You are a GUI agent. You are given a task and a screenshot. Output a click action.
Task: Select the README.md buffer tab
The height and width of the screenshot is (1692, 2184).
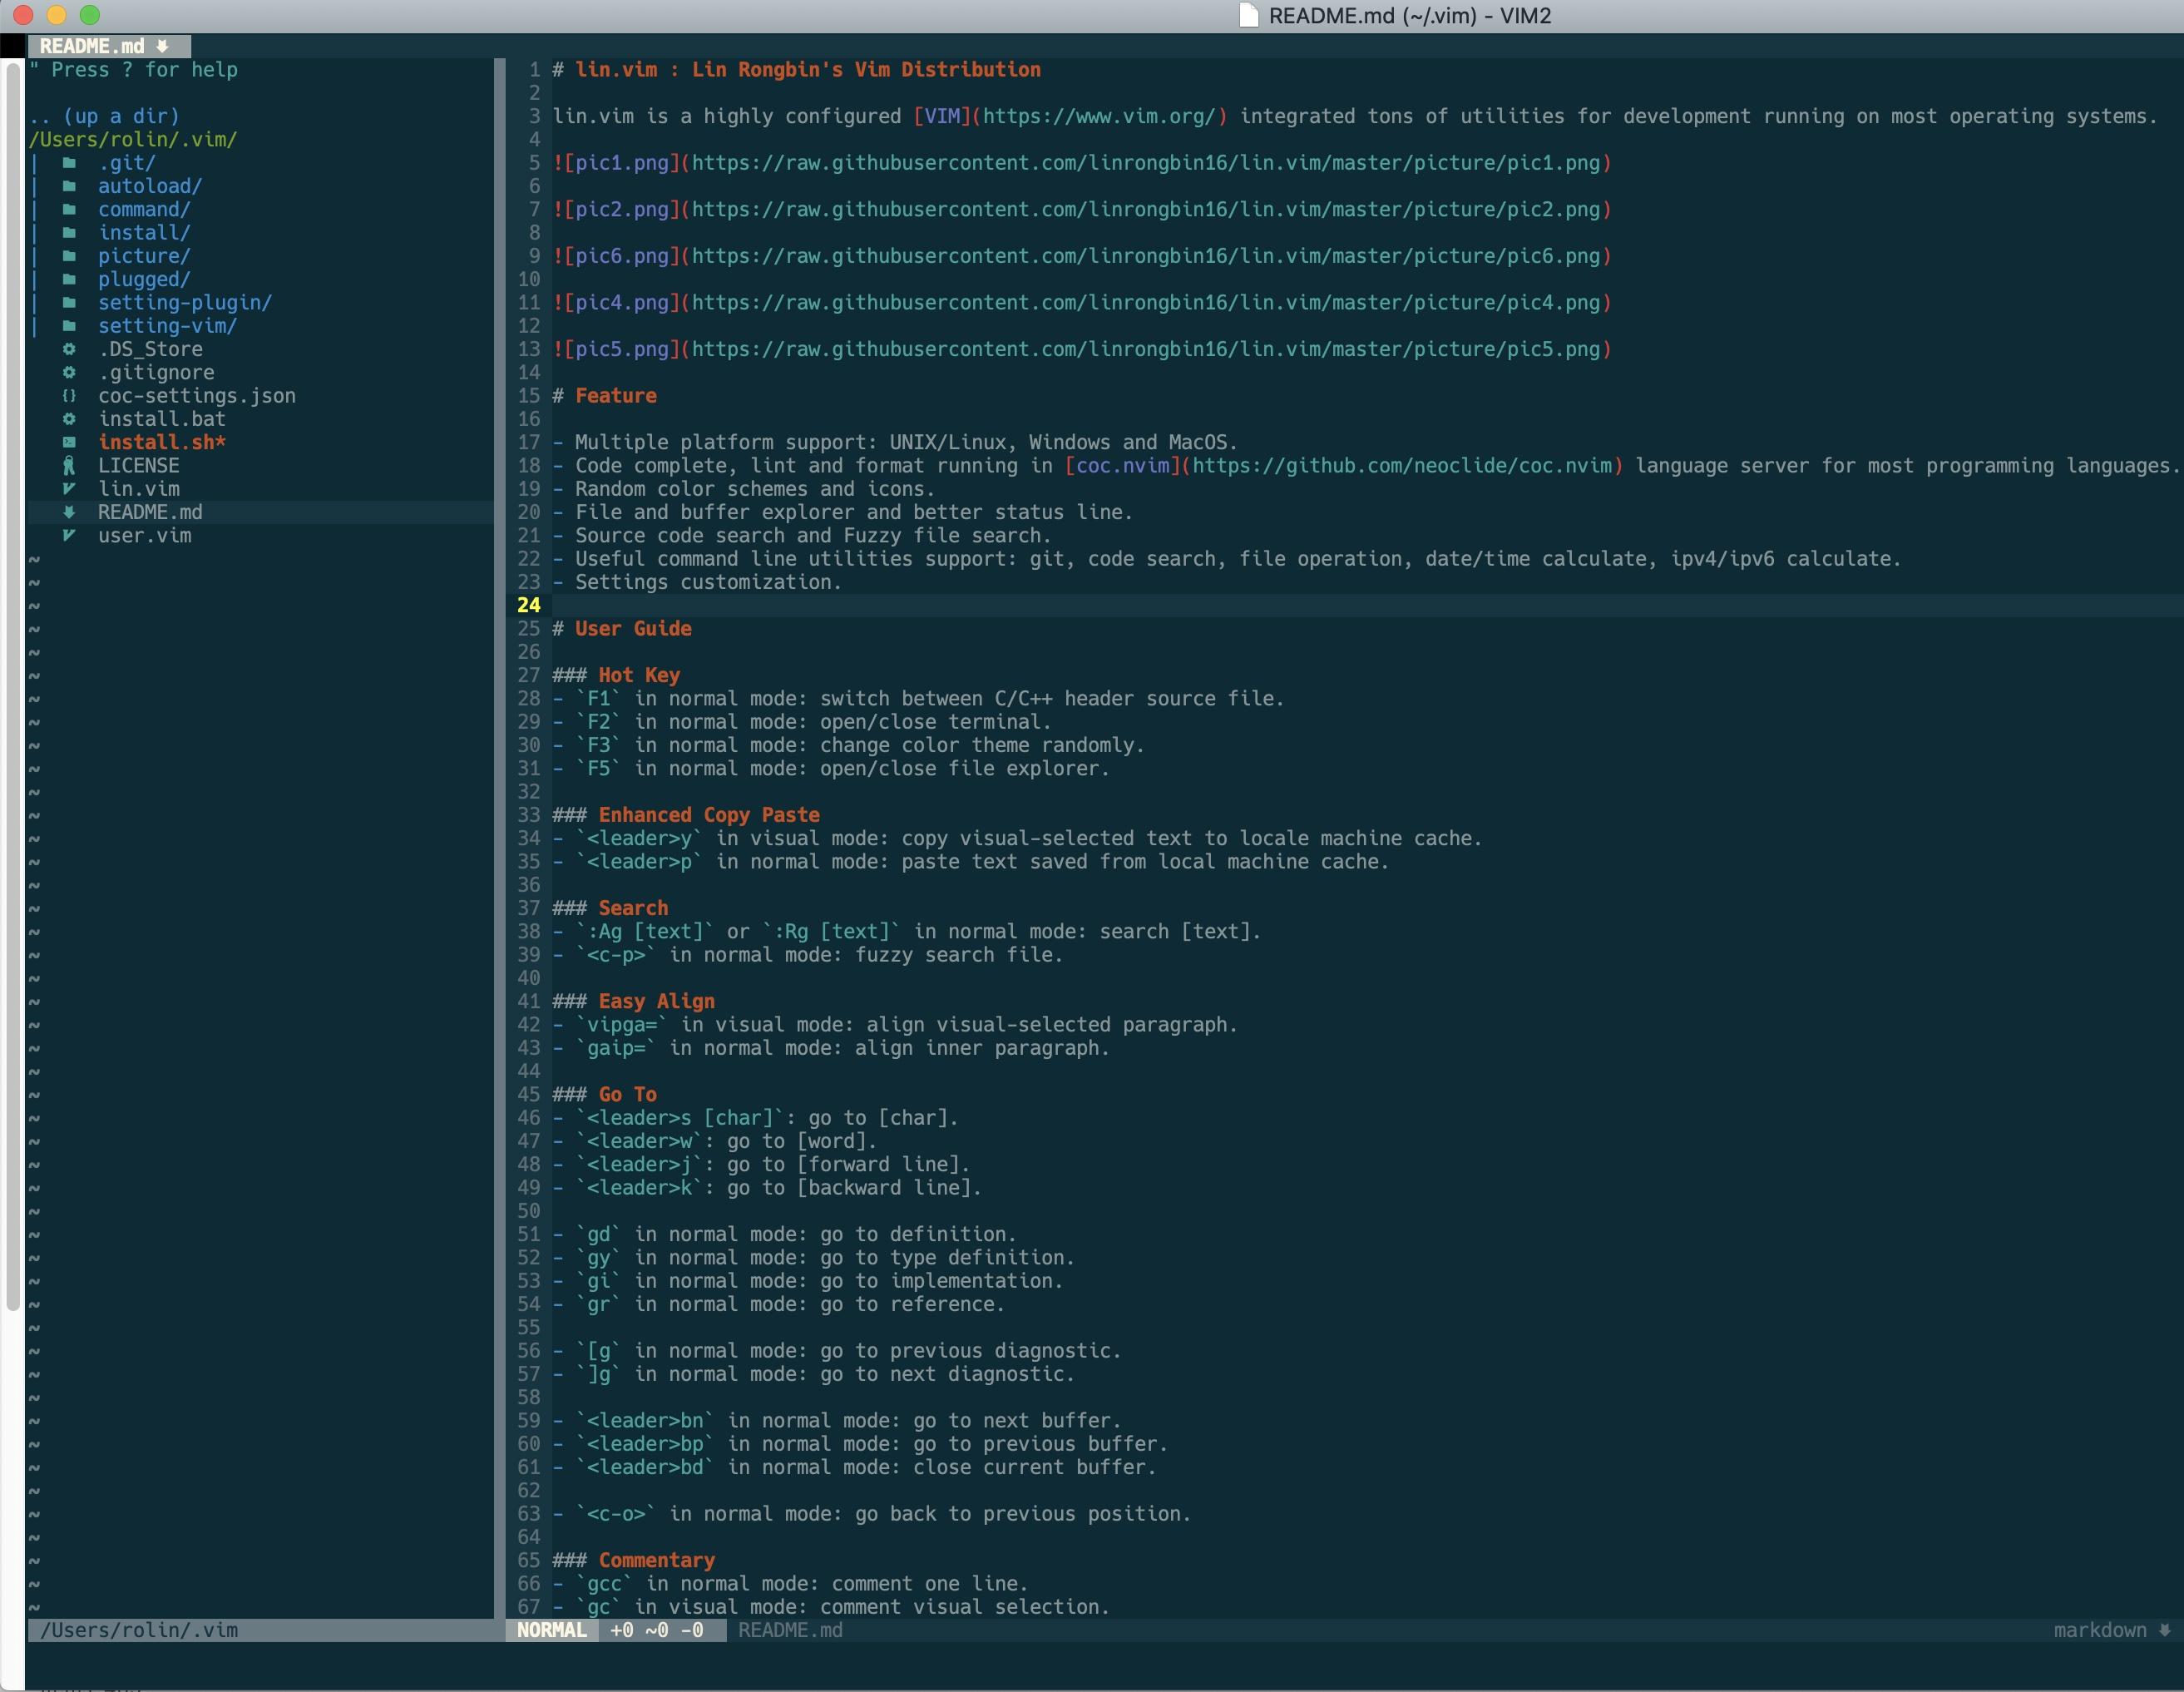coord(106,46)
